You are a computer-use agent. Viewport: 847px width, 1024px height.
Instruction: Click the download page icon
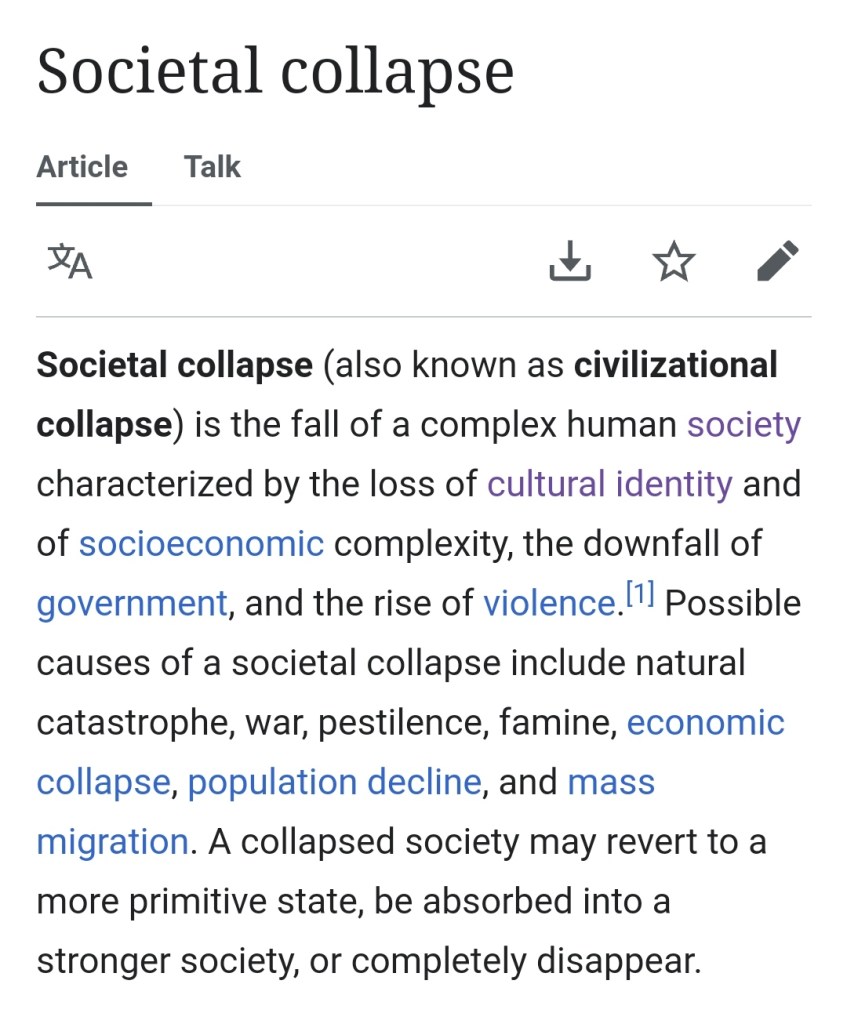570,262
